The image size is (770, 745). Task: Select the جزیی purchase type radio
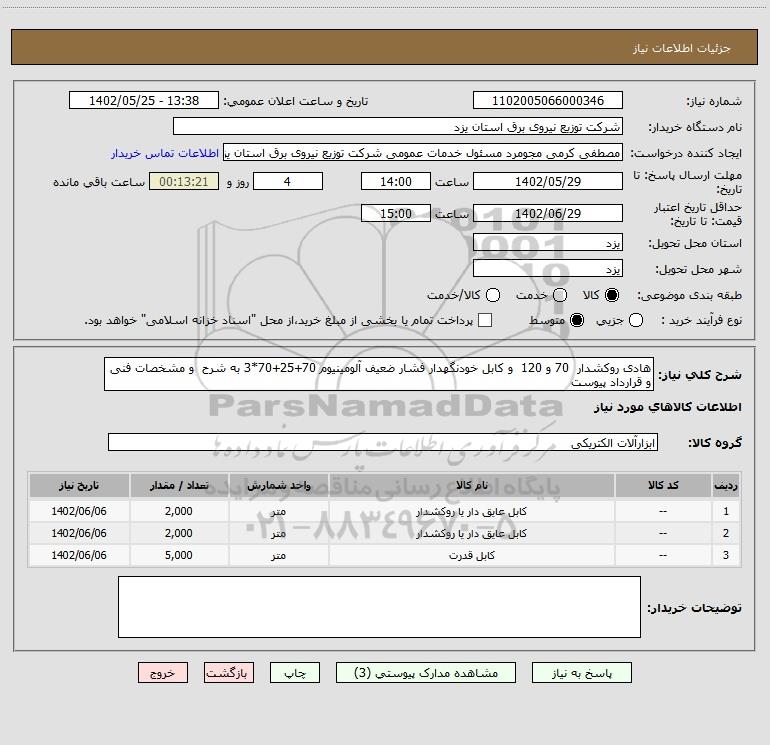[636, 320]
